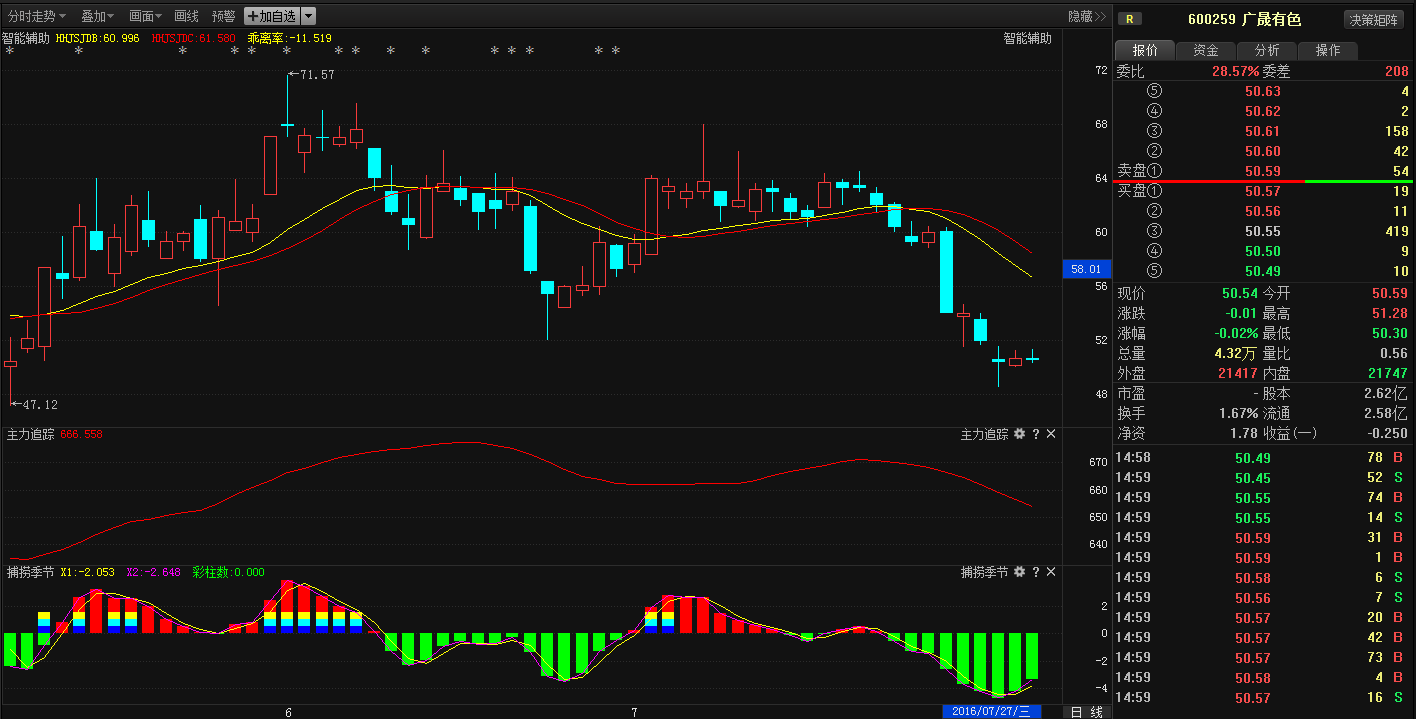Close the 主力追踪 indicator panel

click(1051, 434)
